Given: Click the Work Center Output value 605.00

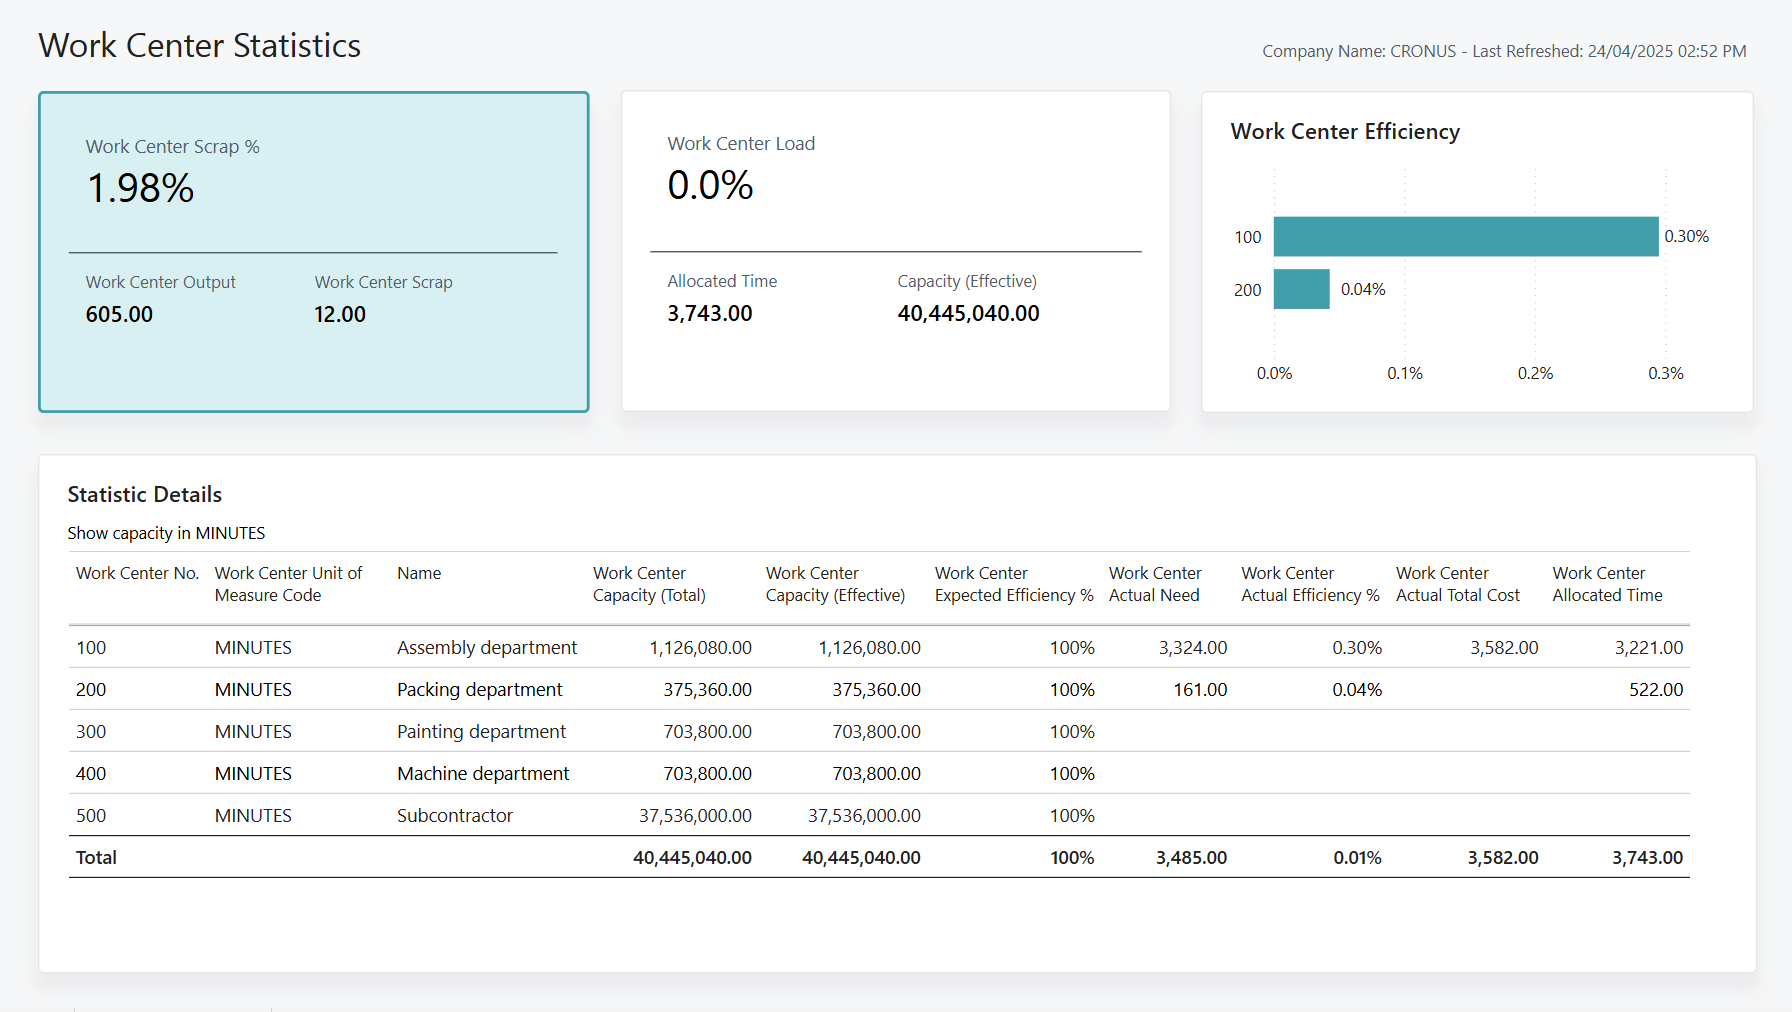Looking at the screenshot, I should click(x=119, y=314).
